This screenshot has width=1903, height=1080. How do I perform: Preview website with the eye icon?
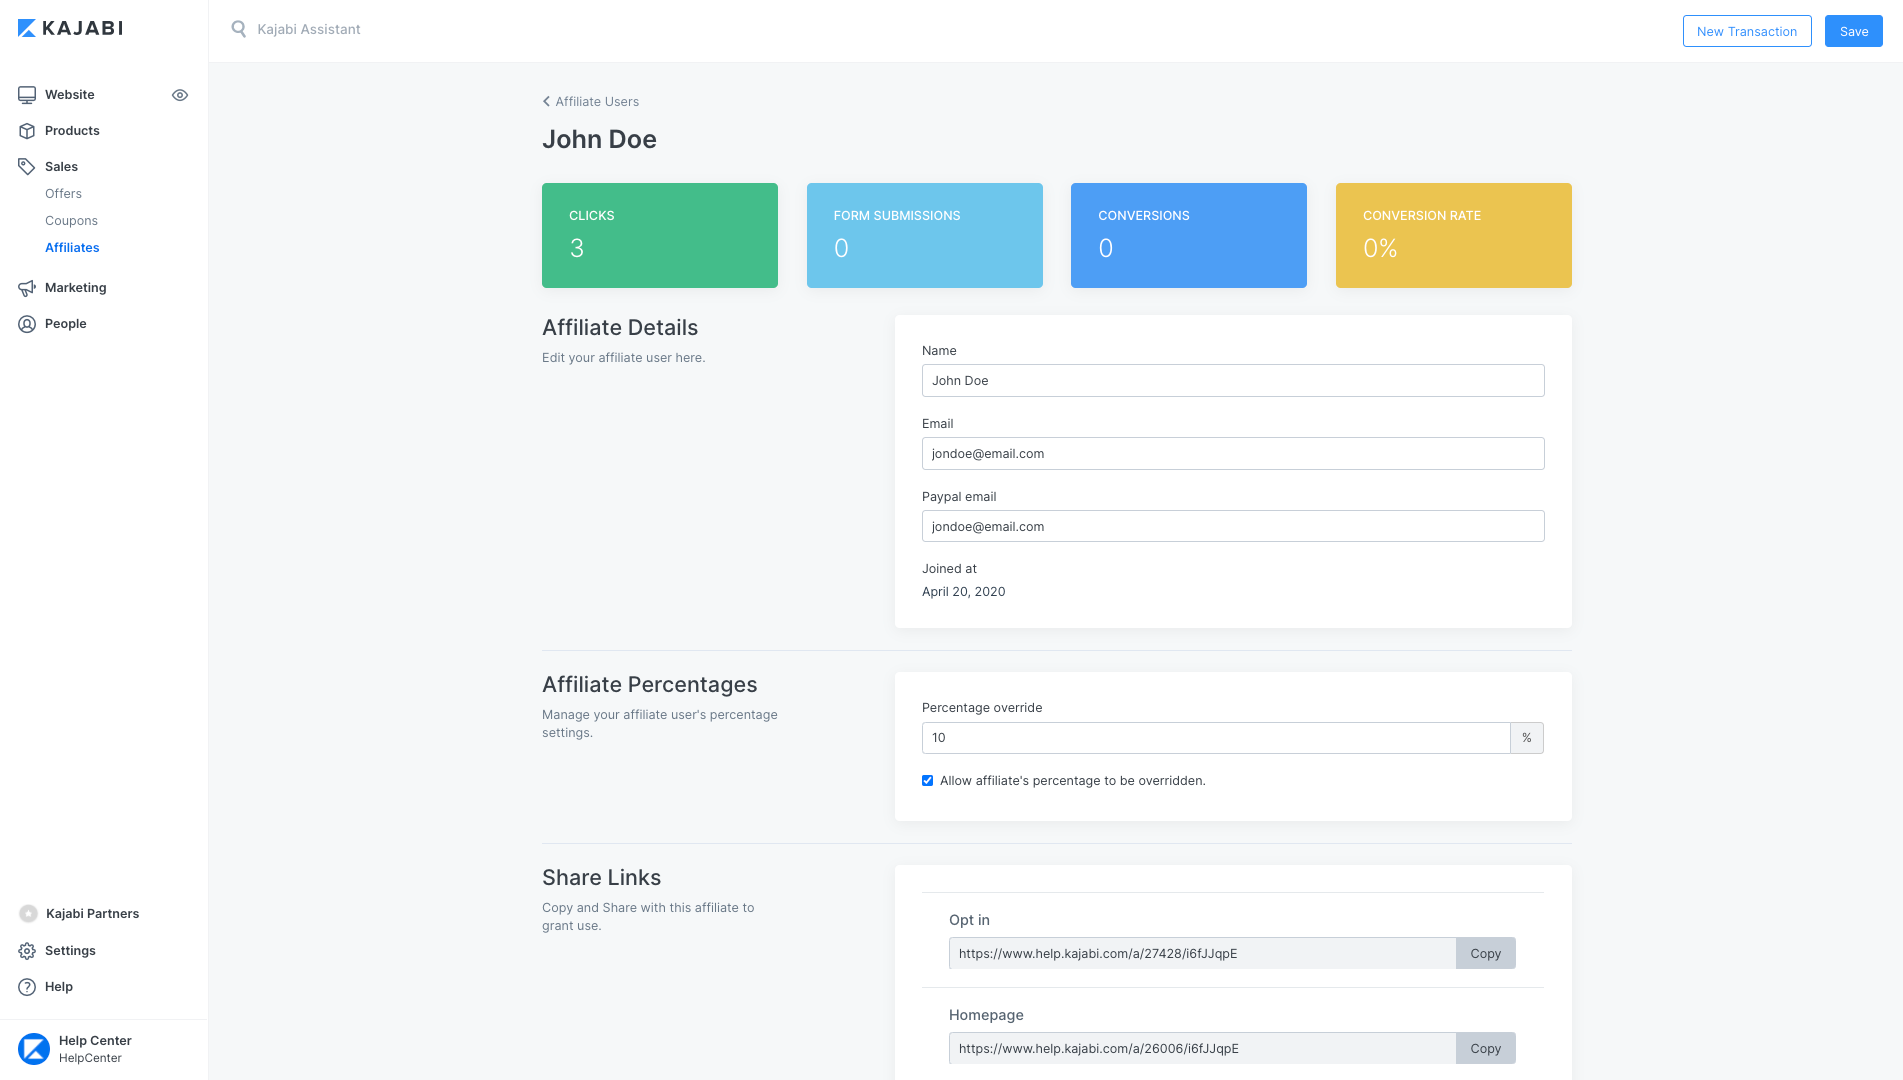tap(180, 95)
